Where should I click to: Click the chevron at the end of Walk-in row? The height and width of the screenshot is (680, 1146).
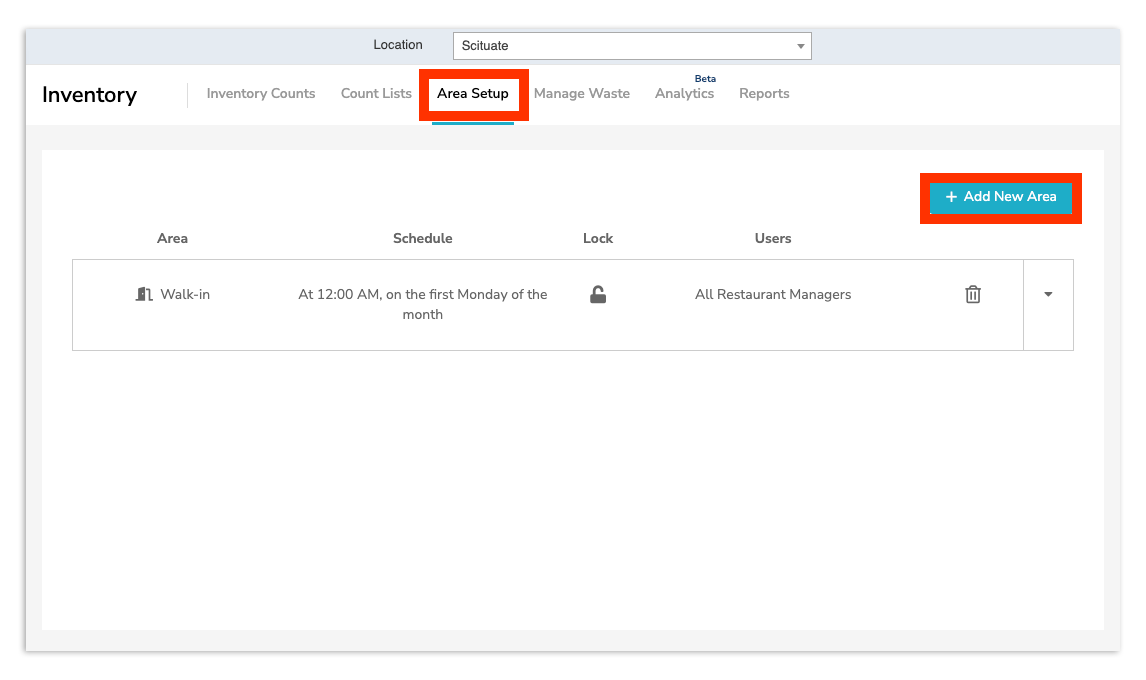(x=1048, y=294)
